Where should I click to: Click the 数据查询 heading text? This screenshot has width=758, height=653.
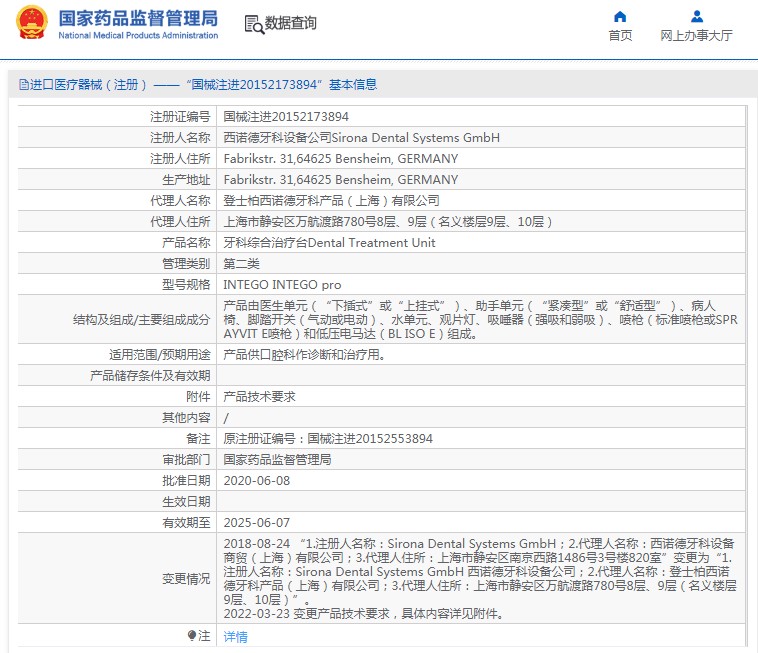pos(291,23)
